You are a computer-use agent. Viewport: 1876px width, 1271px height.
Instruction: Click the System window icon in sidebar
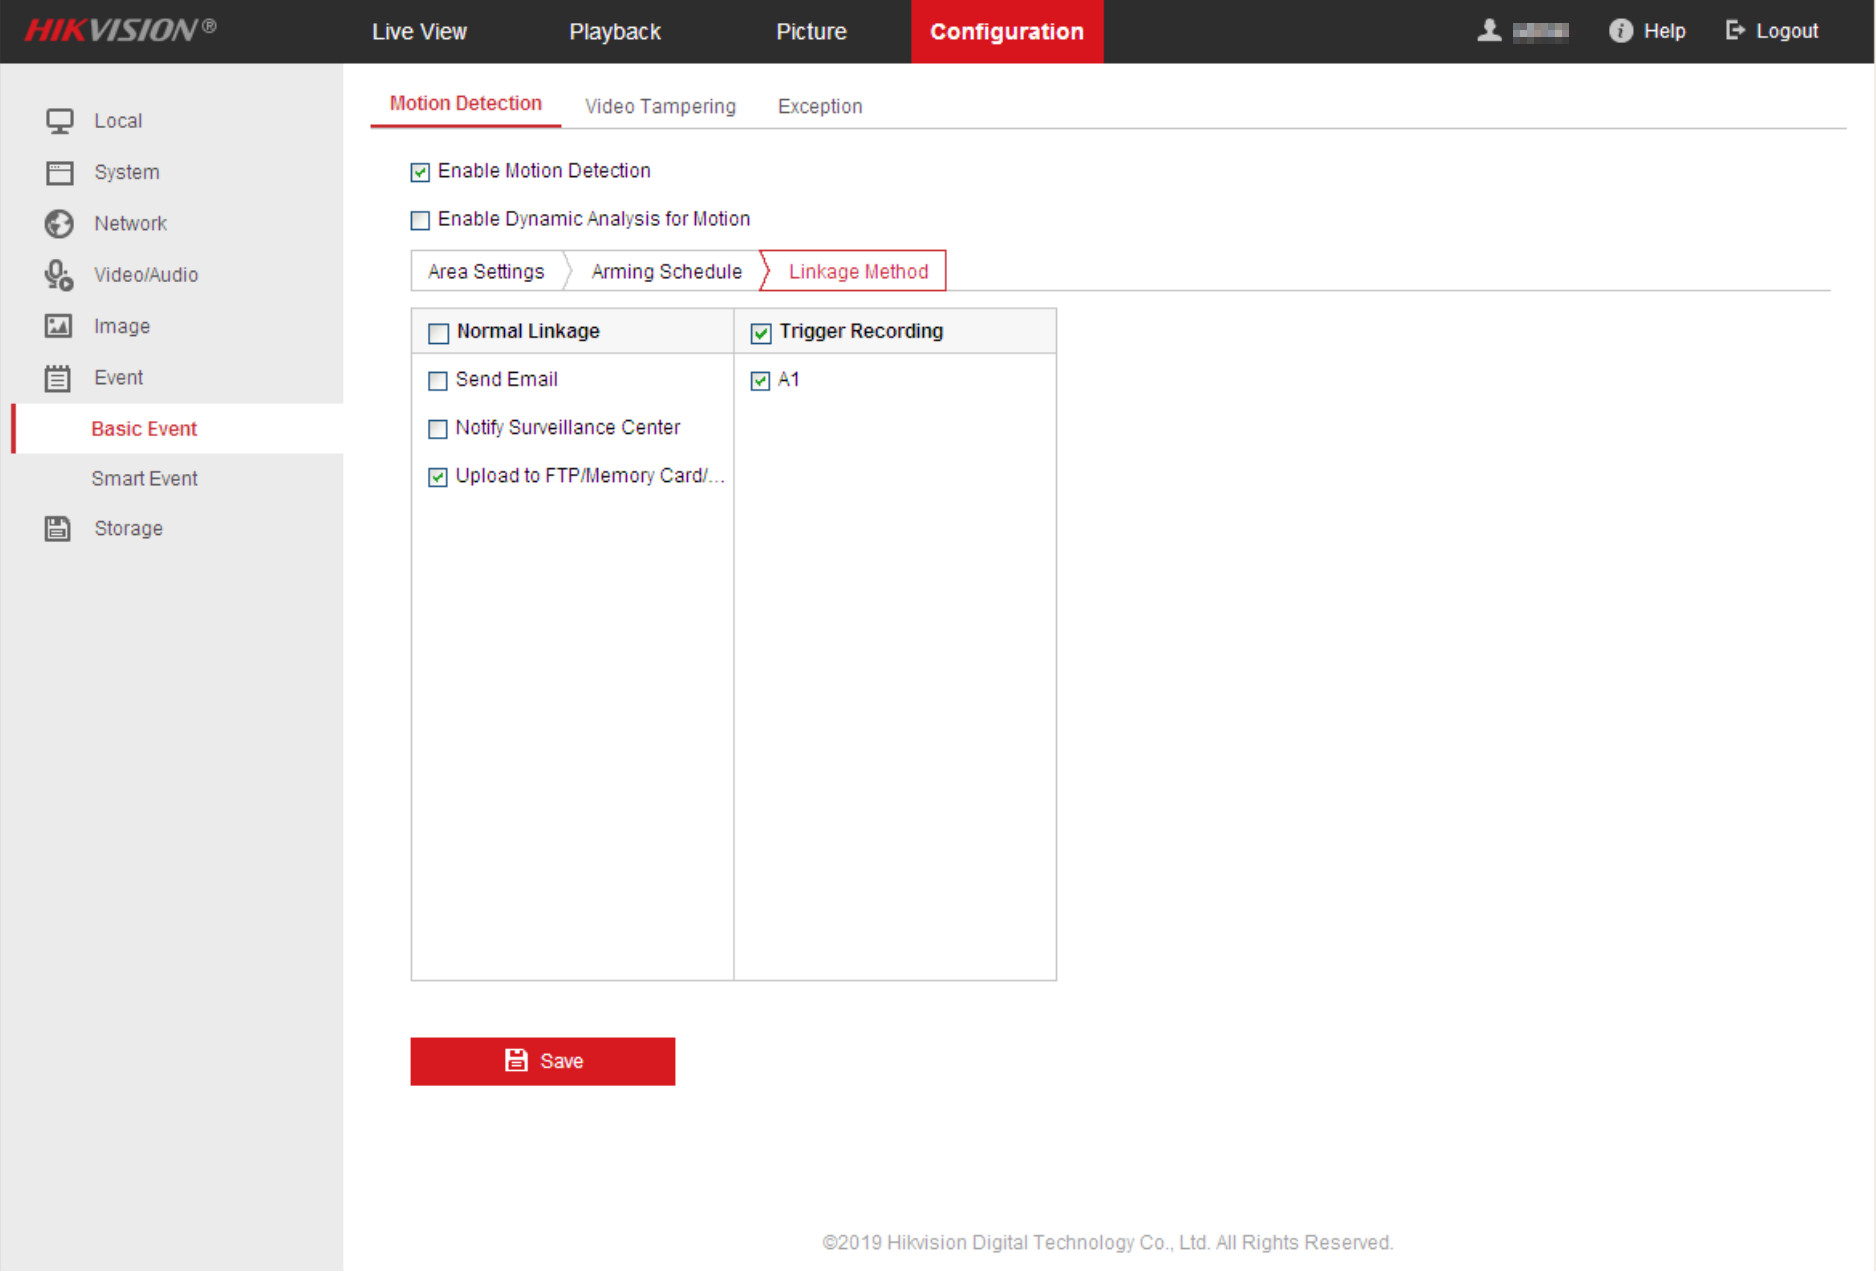pyautogui.click(x=59, y=173)
